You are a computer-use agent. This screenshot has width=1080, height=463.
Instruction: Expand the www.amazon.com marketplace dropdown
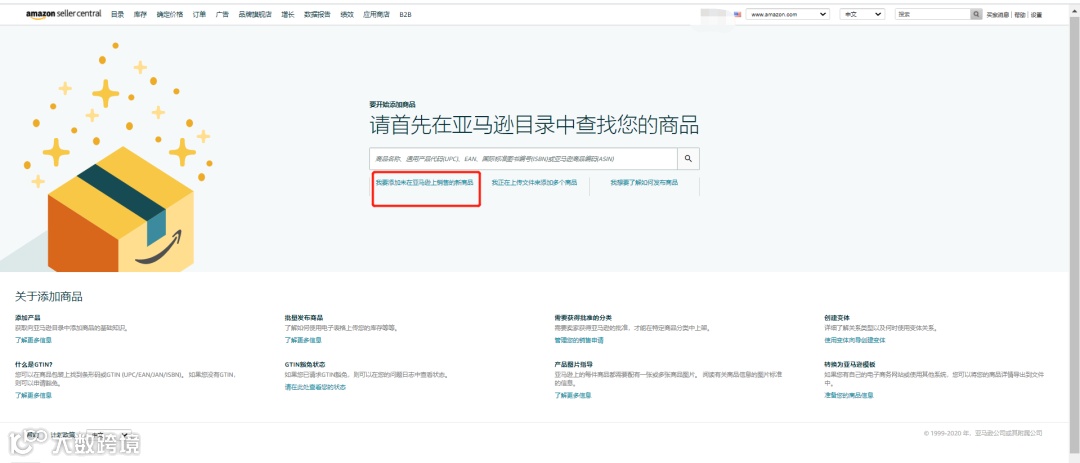coord(787,14)
